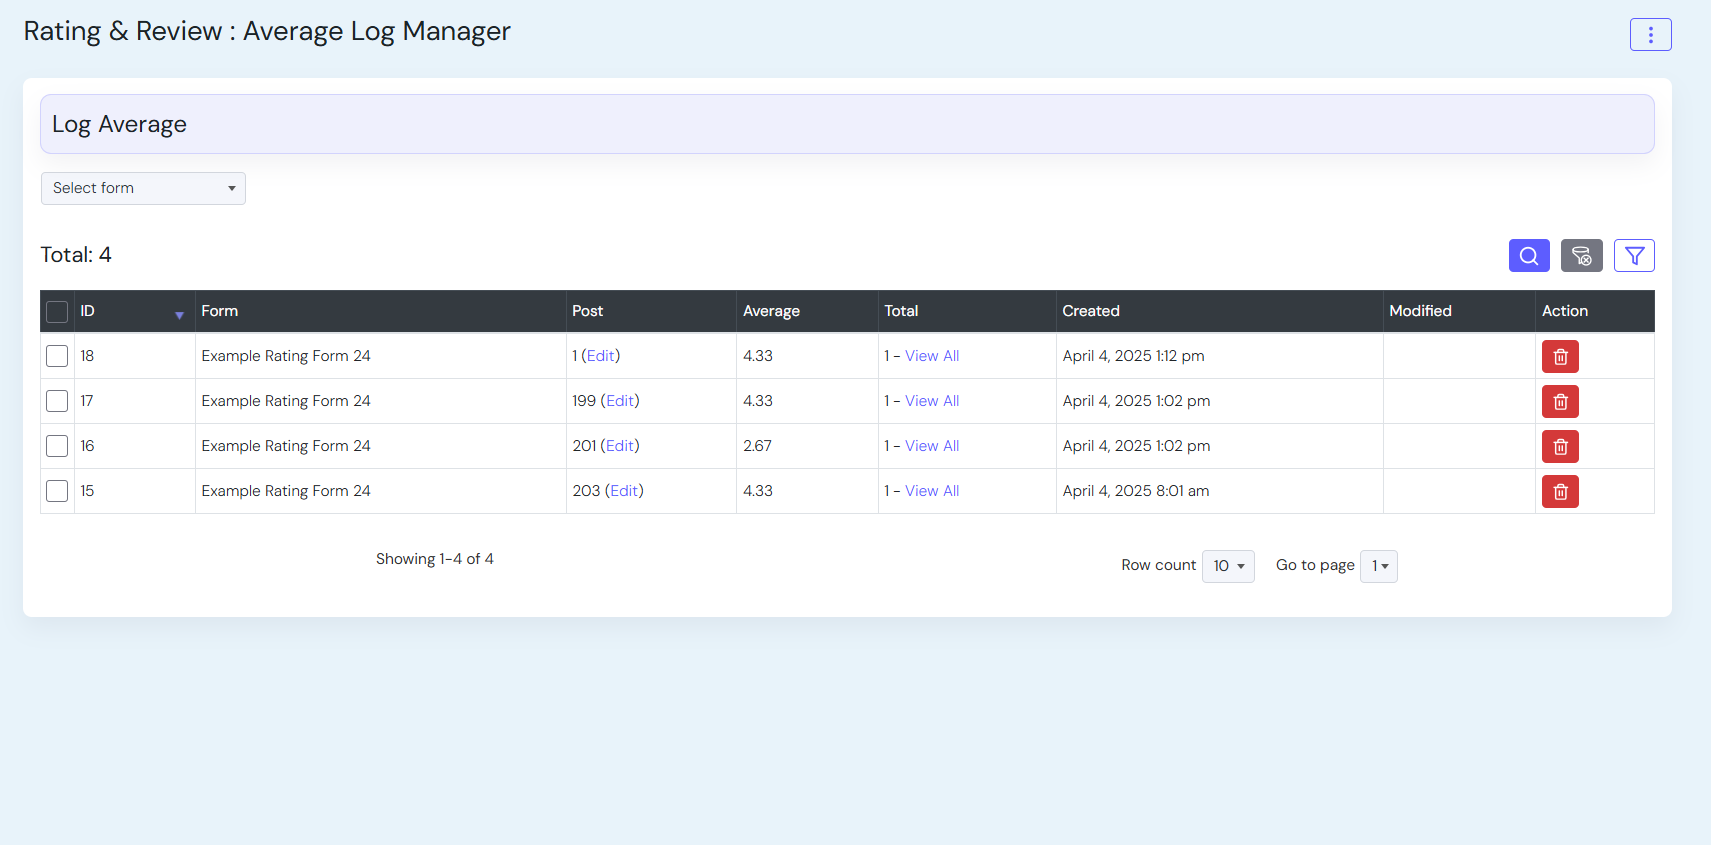The width and height of the screenshot is (1711, 845).
Task: Click View All for row 15
Action: [x=931, y=491]
